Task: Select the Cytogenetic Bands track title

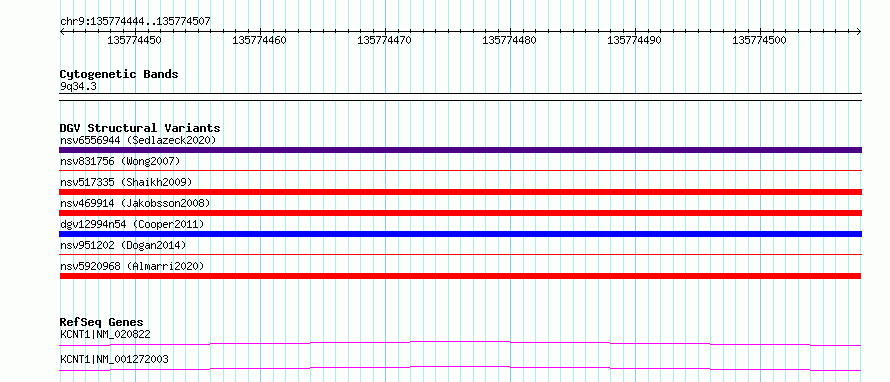Action: click(x=119, y=74)
